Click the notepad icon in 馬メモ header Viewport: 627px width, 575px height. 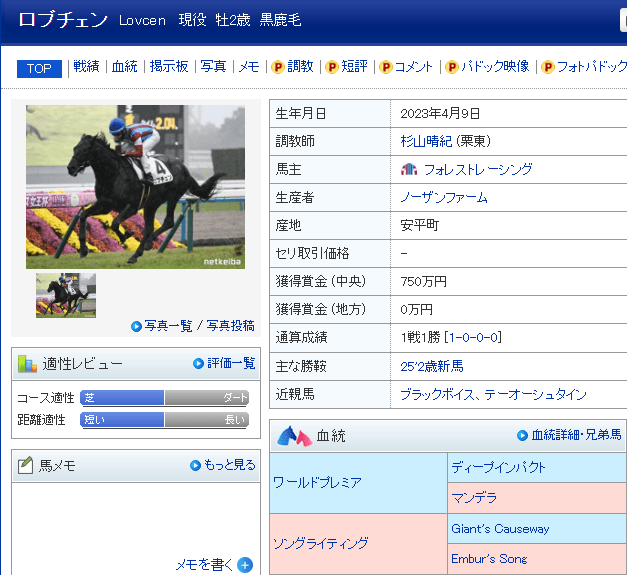click(x=25, y=465)
